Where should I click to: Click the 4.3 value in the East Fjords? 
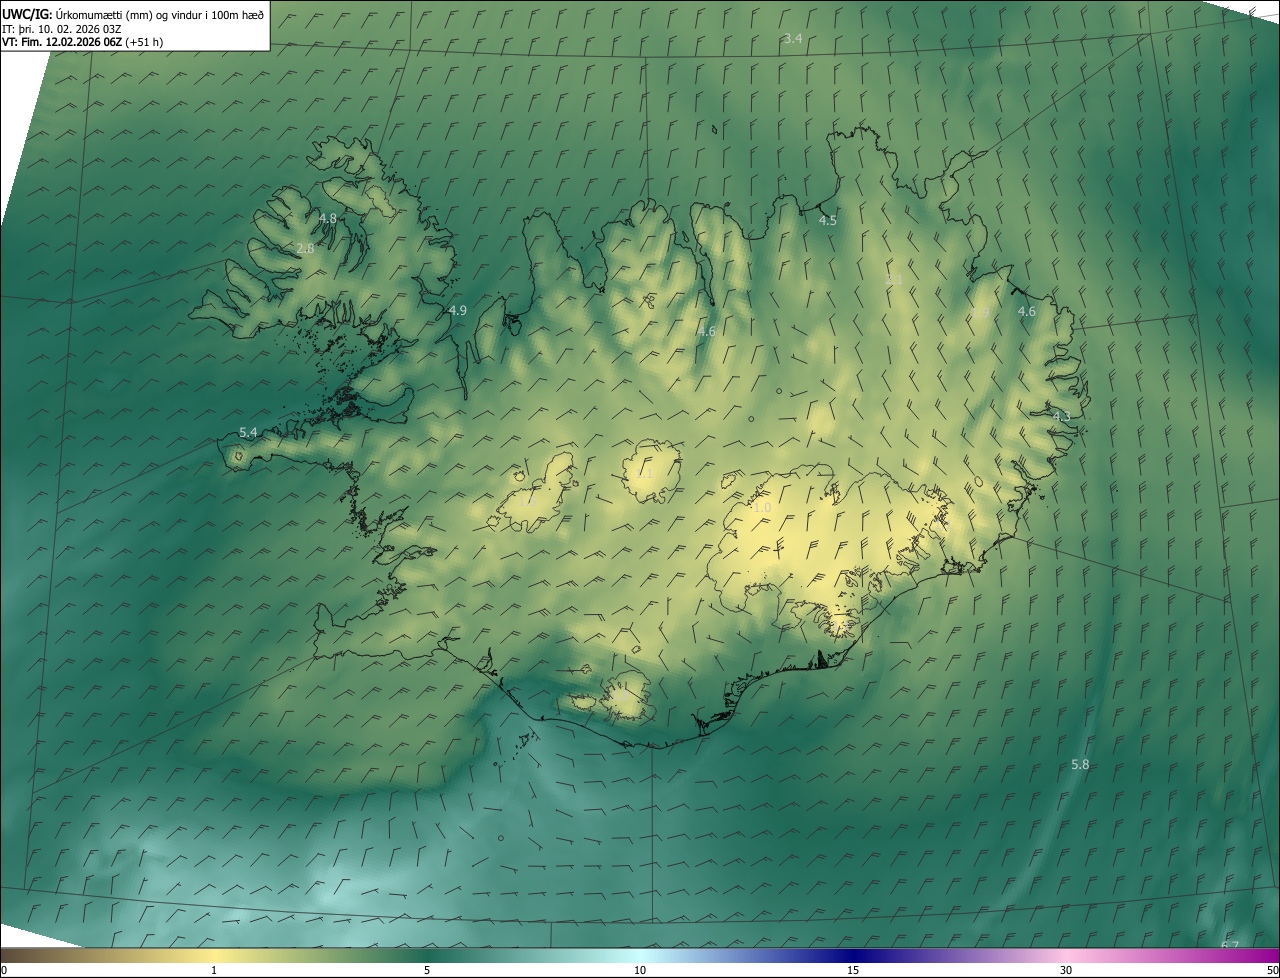coord(1062,417)
